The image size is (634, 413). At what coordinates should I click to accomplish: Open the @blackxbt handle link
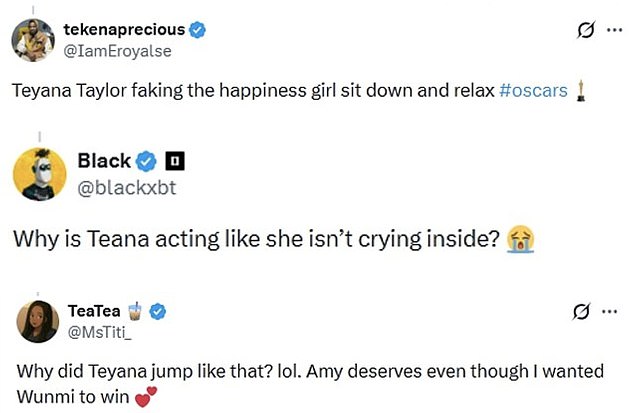[x=127, y=188]
